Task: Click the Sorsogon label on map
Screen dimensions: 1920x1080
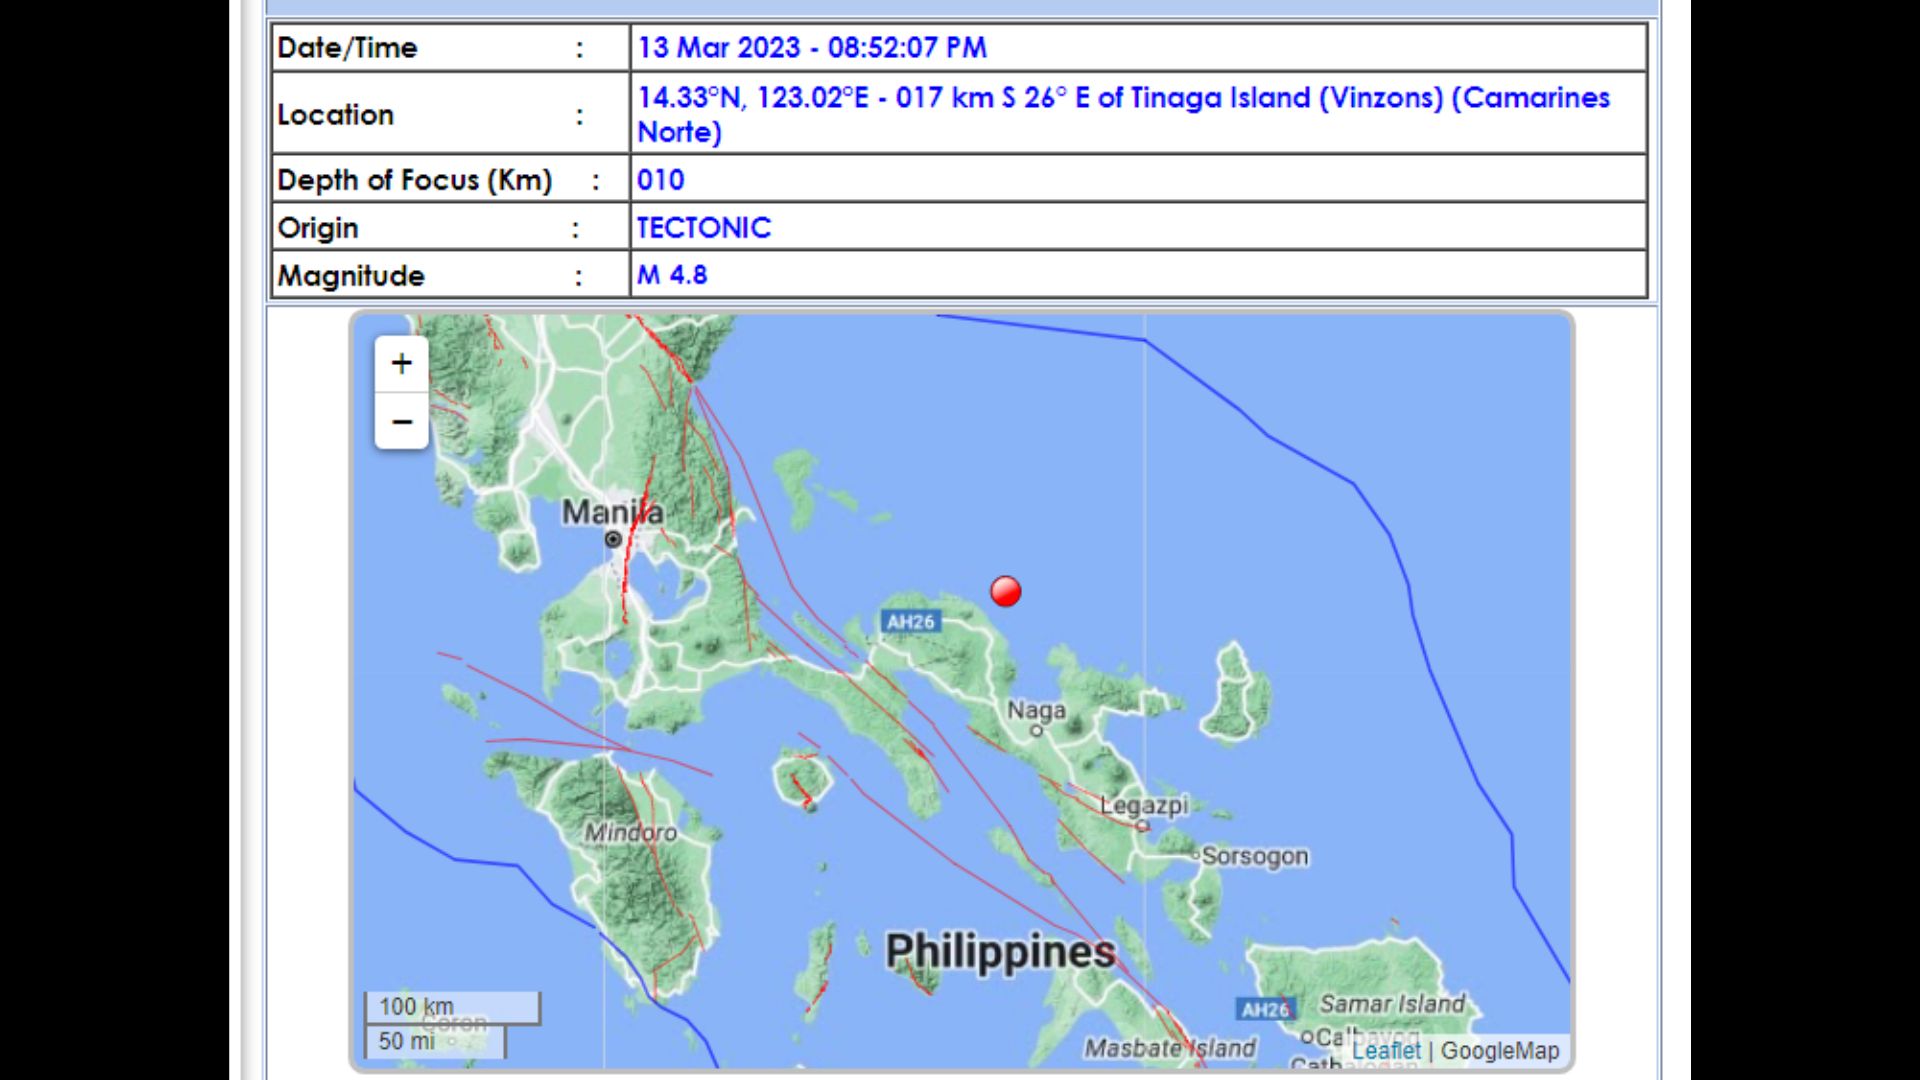Action: click(1255, 856)
